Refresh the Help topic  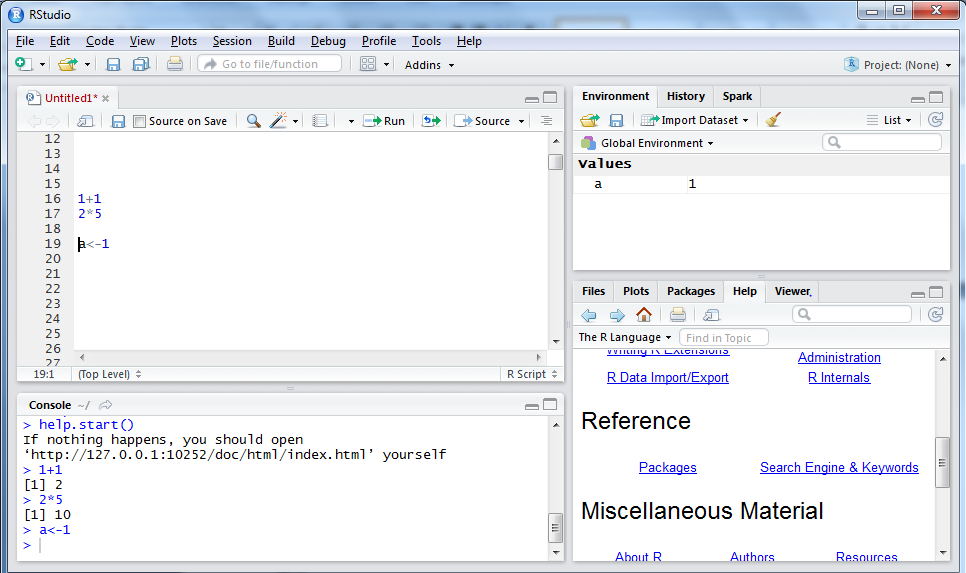coord(935,315)
